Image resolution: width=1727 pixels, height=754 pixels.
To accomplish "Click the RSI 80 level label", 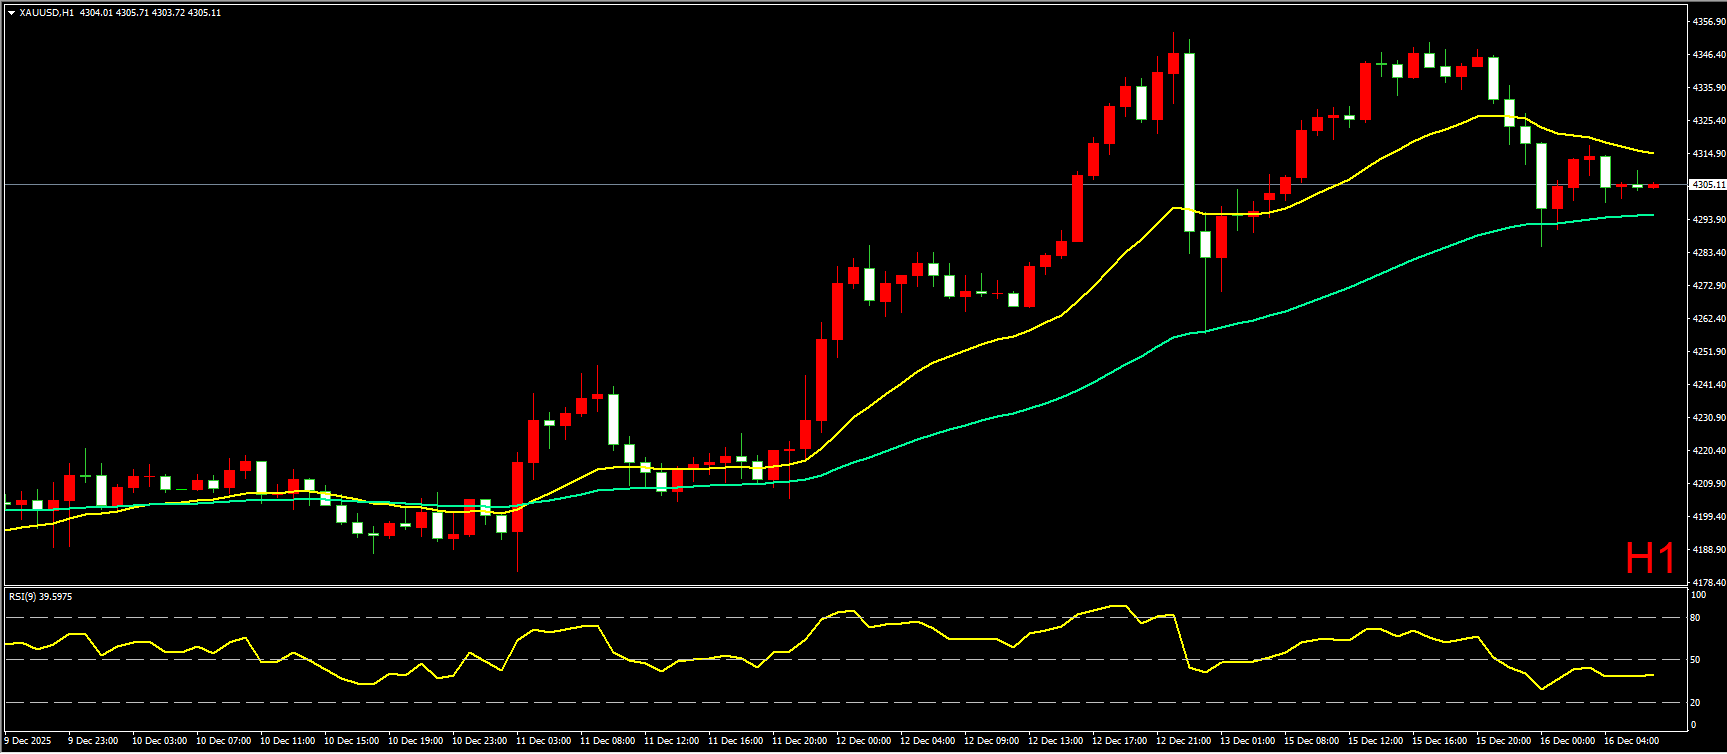I will 1695,618.
